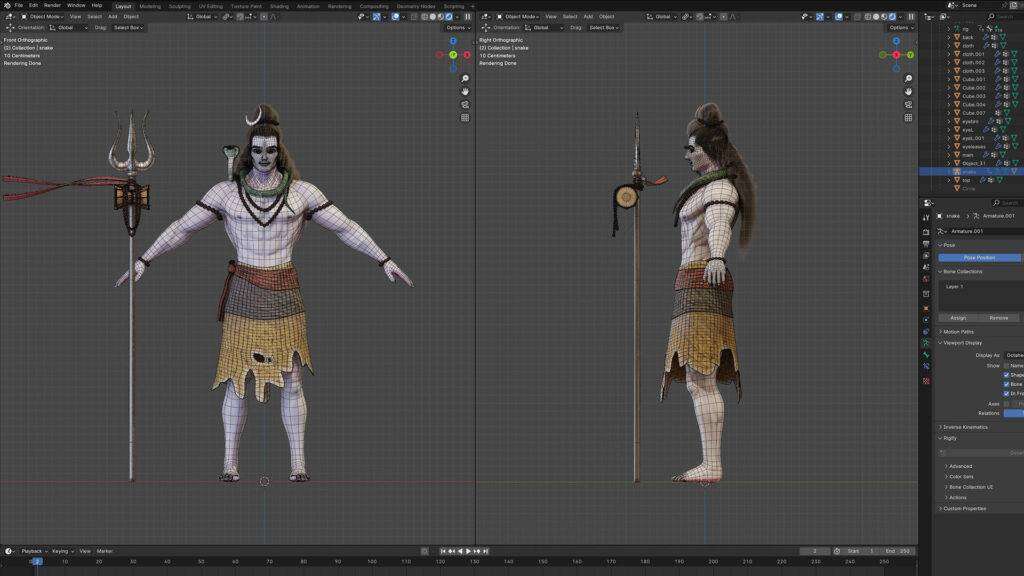This screenshot has height=576, width=1024.
Task: Expand the Inverse Kinematics panel
Action: (x=963, y=427)
